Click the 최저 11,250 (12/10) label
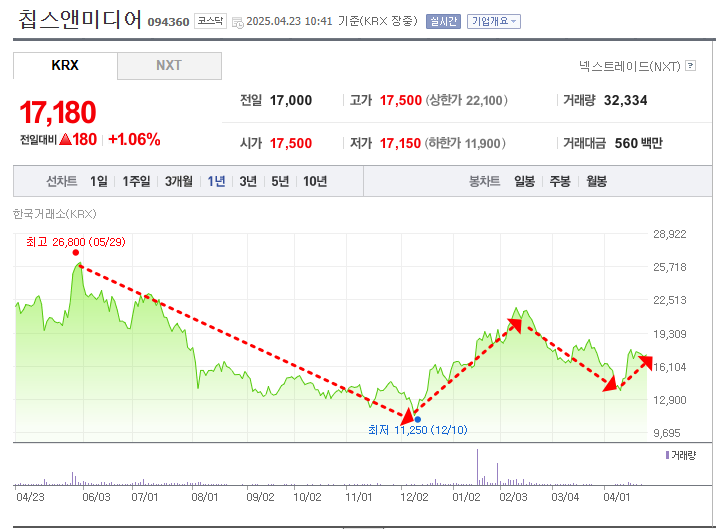 [417, 430]
